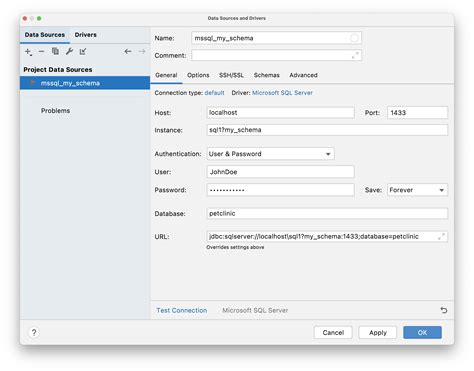Image resolution: width=474 pixels, height=371 pixels.
Task: Click the Overrides settings above hint
Action: coord(235,247)
